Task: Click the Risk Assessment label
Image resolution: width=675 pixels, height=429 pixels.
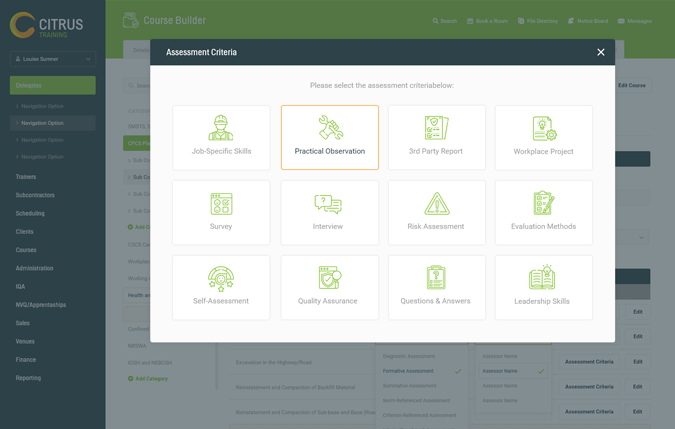Action: [x=436, y=226]
